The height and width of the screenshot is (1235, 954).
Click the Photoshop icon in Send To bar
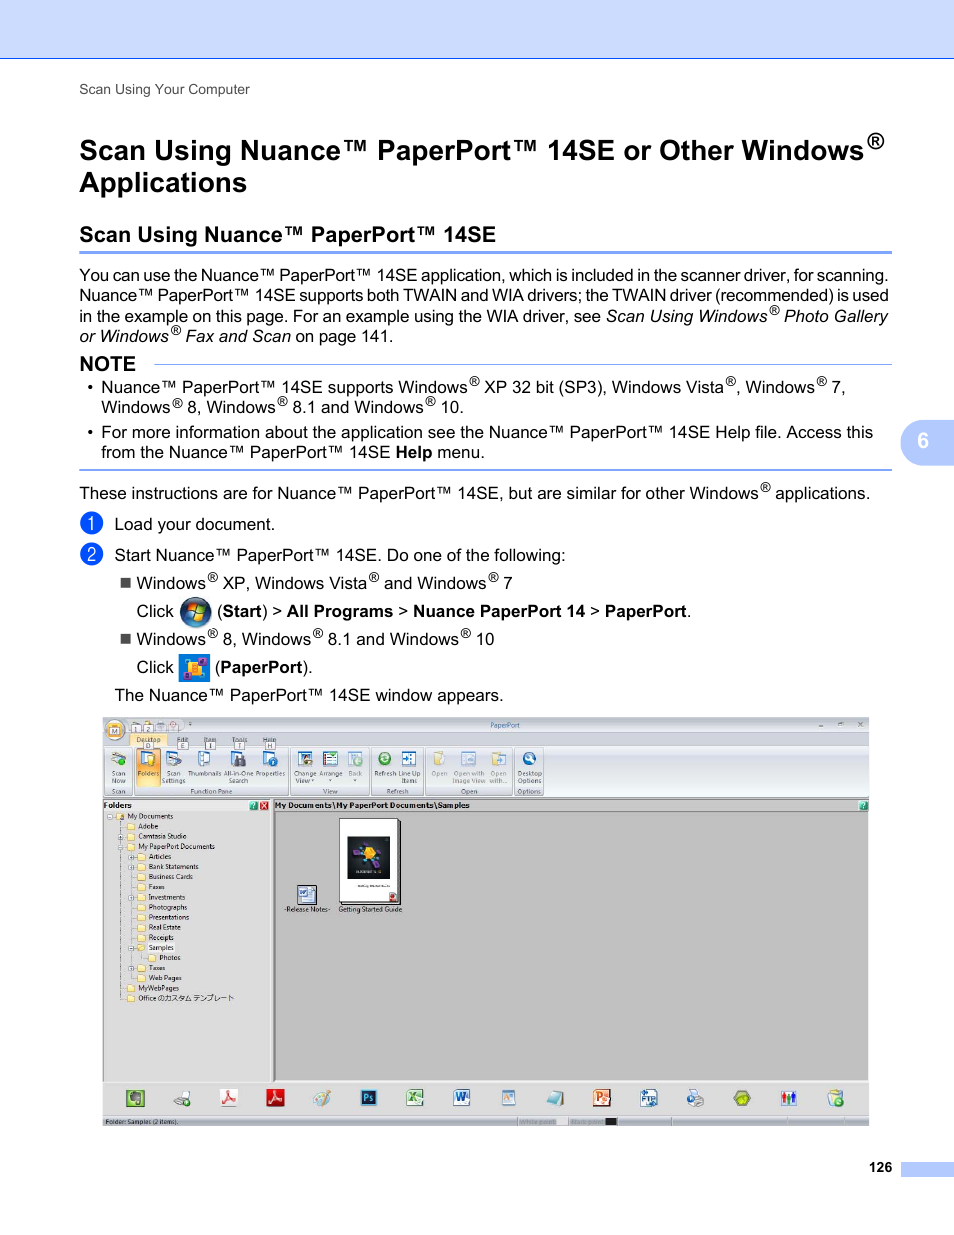point(368,1098)
